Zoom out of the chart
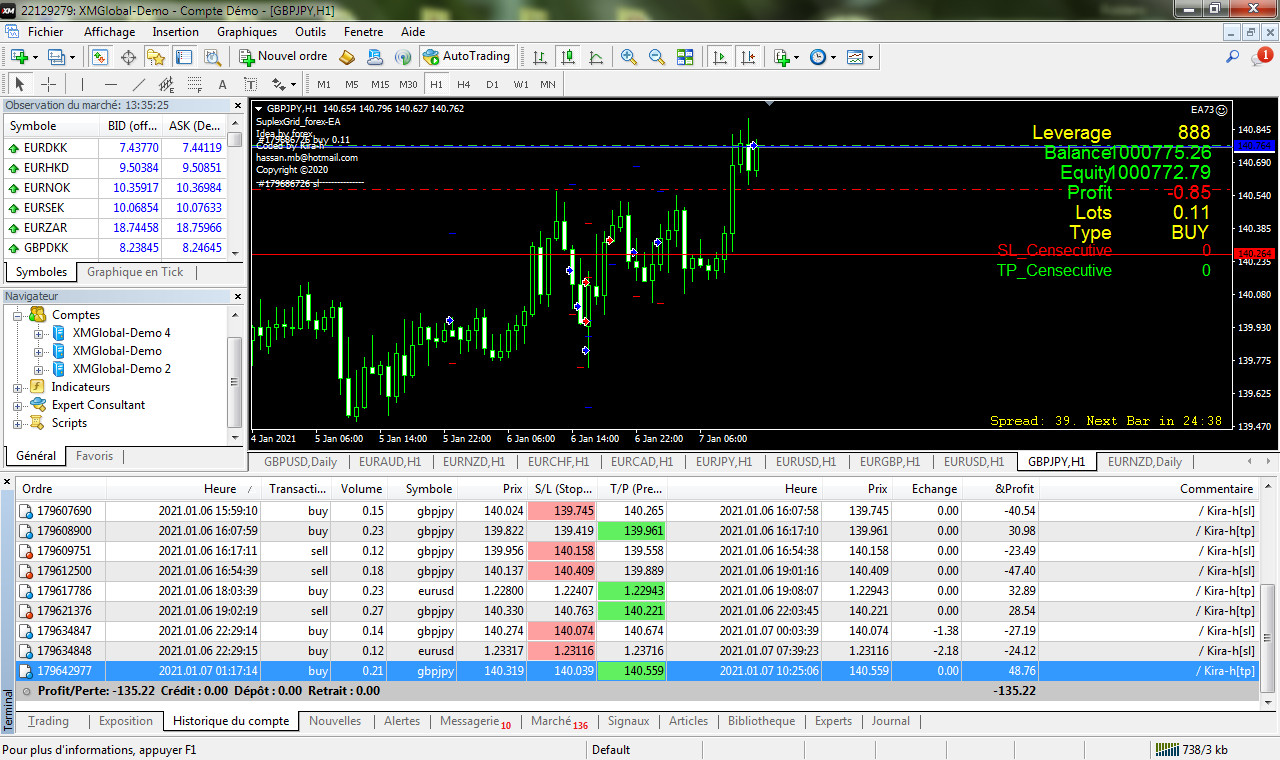Viewport: 1280px width, 760px height. (x=657, y=57)
